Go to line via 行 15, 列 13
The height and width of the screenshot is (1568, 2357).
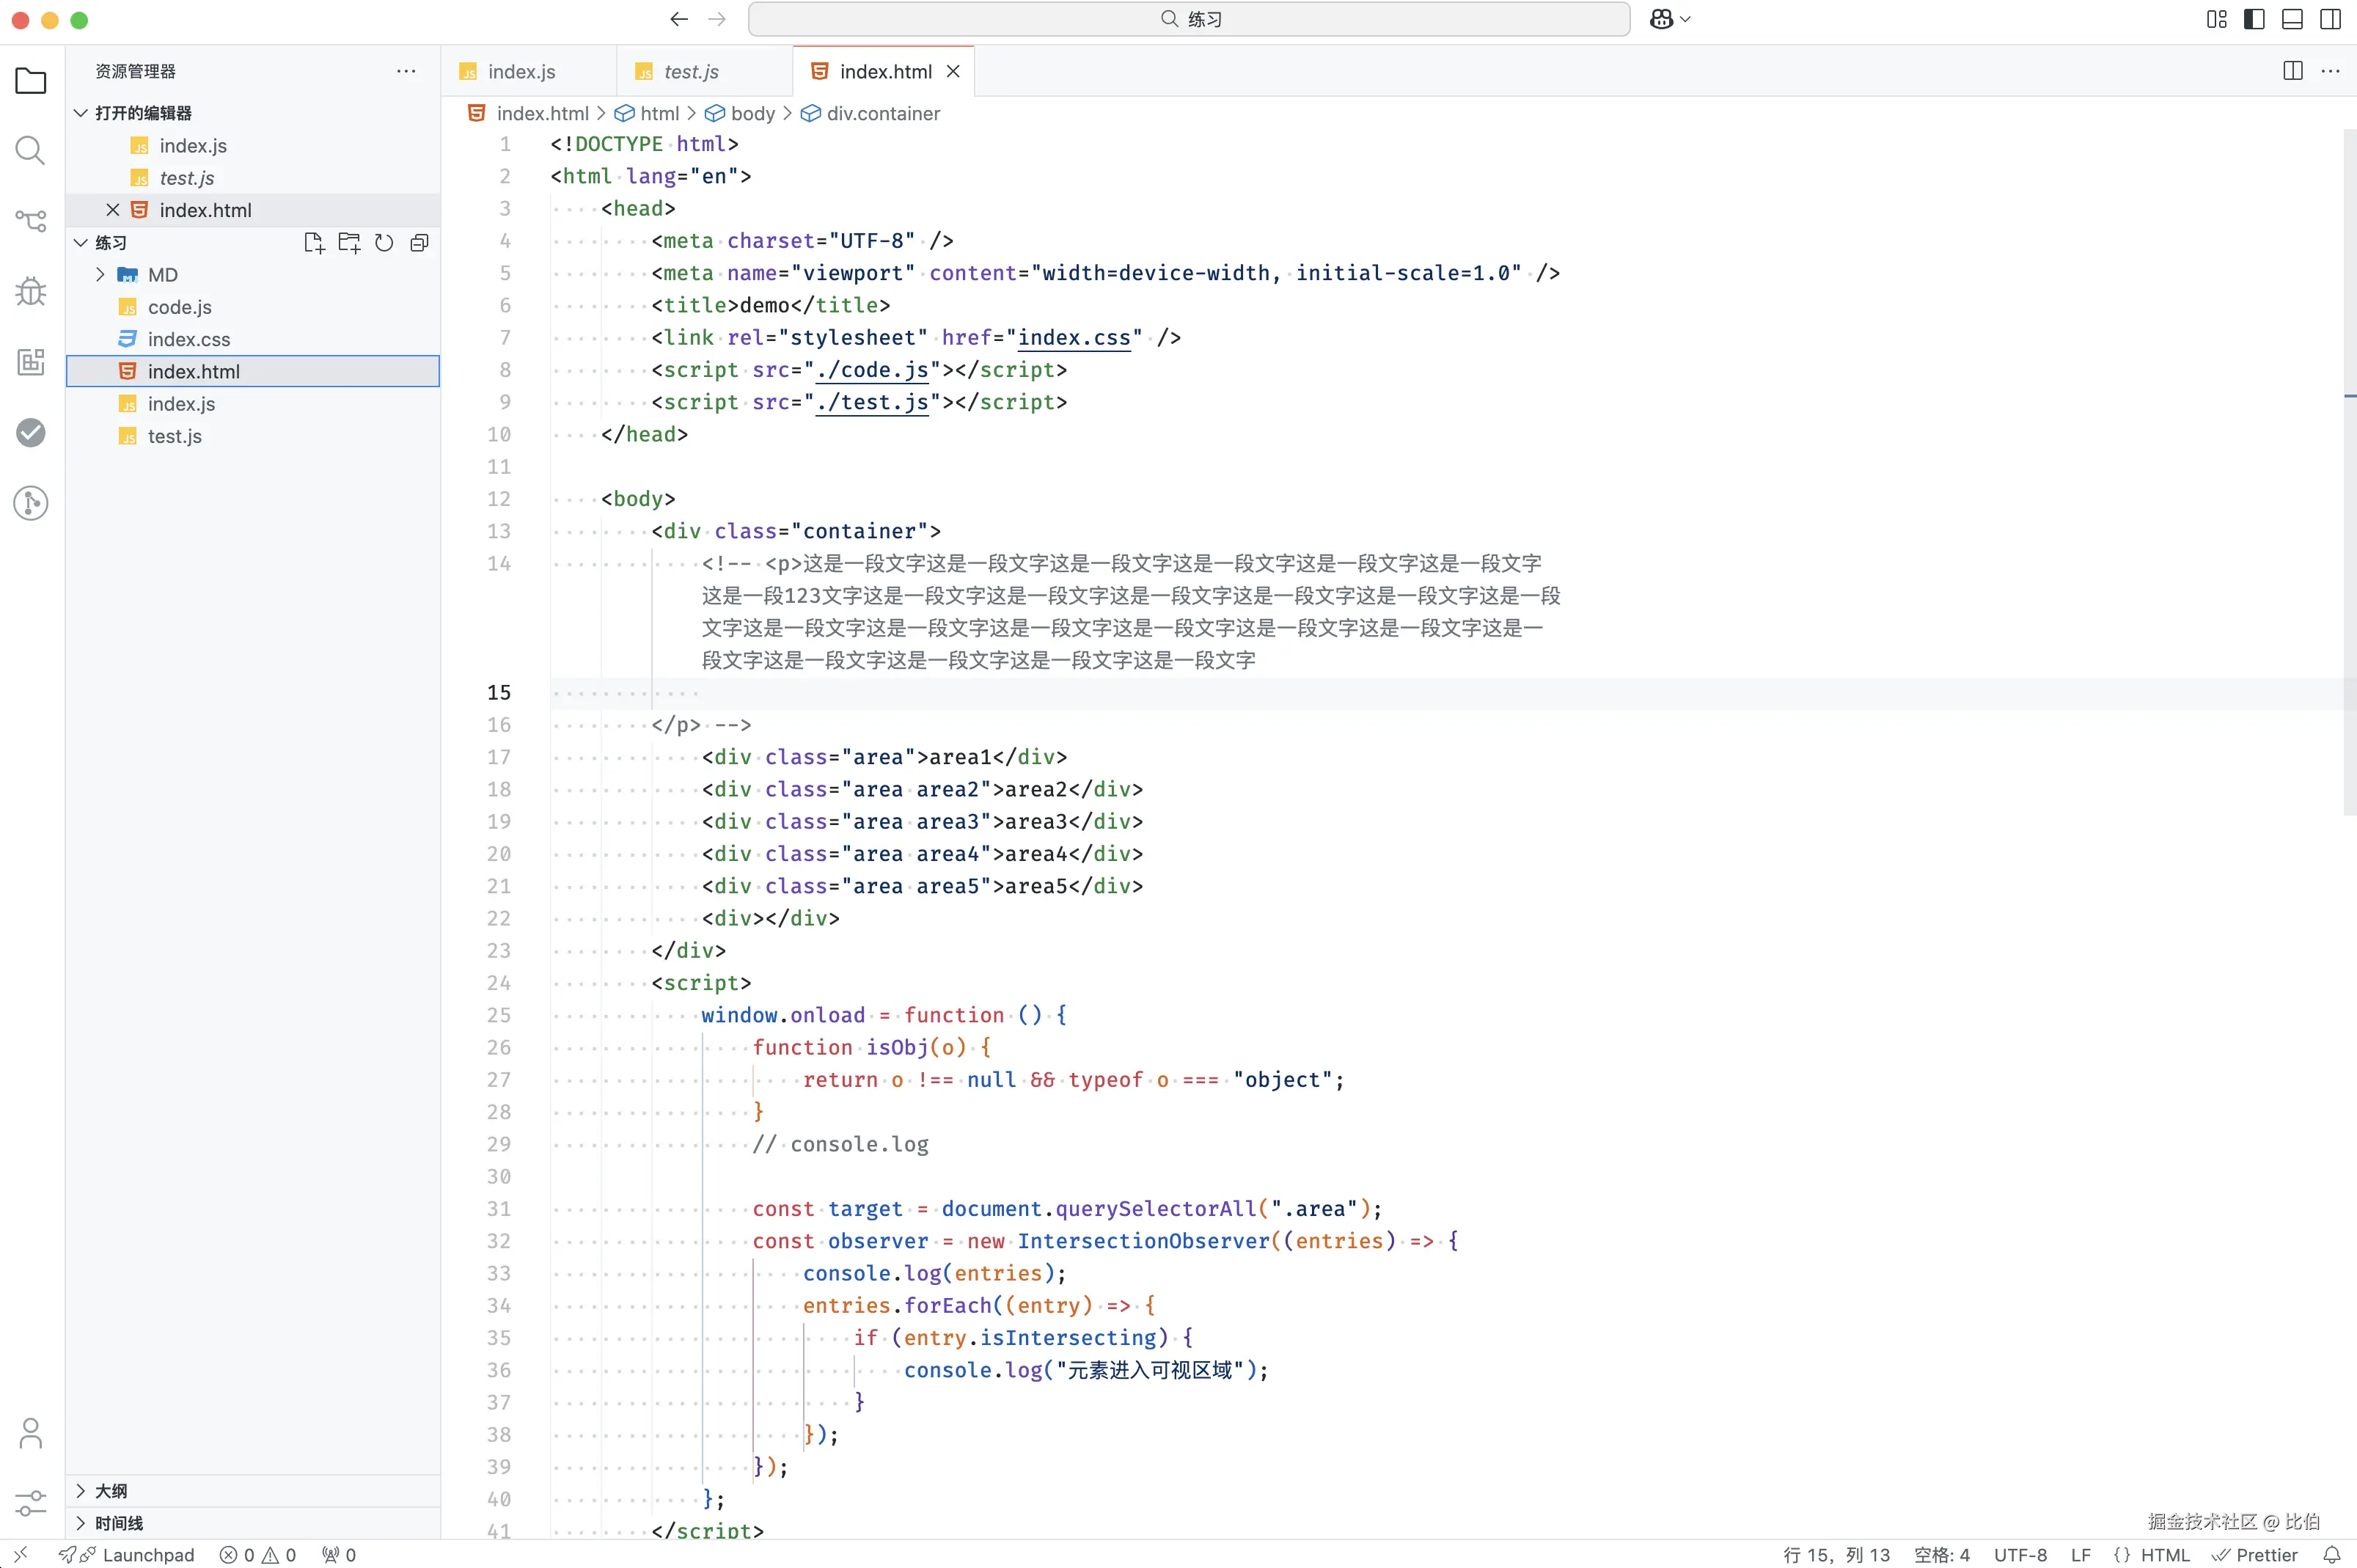(1836, 1554)
